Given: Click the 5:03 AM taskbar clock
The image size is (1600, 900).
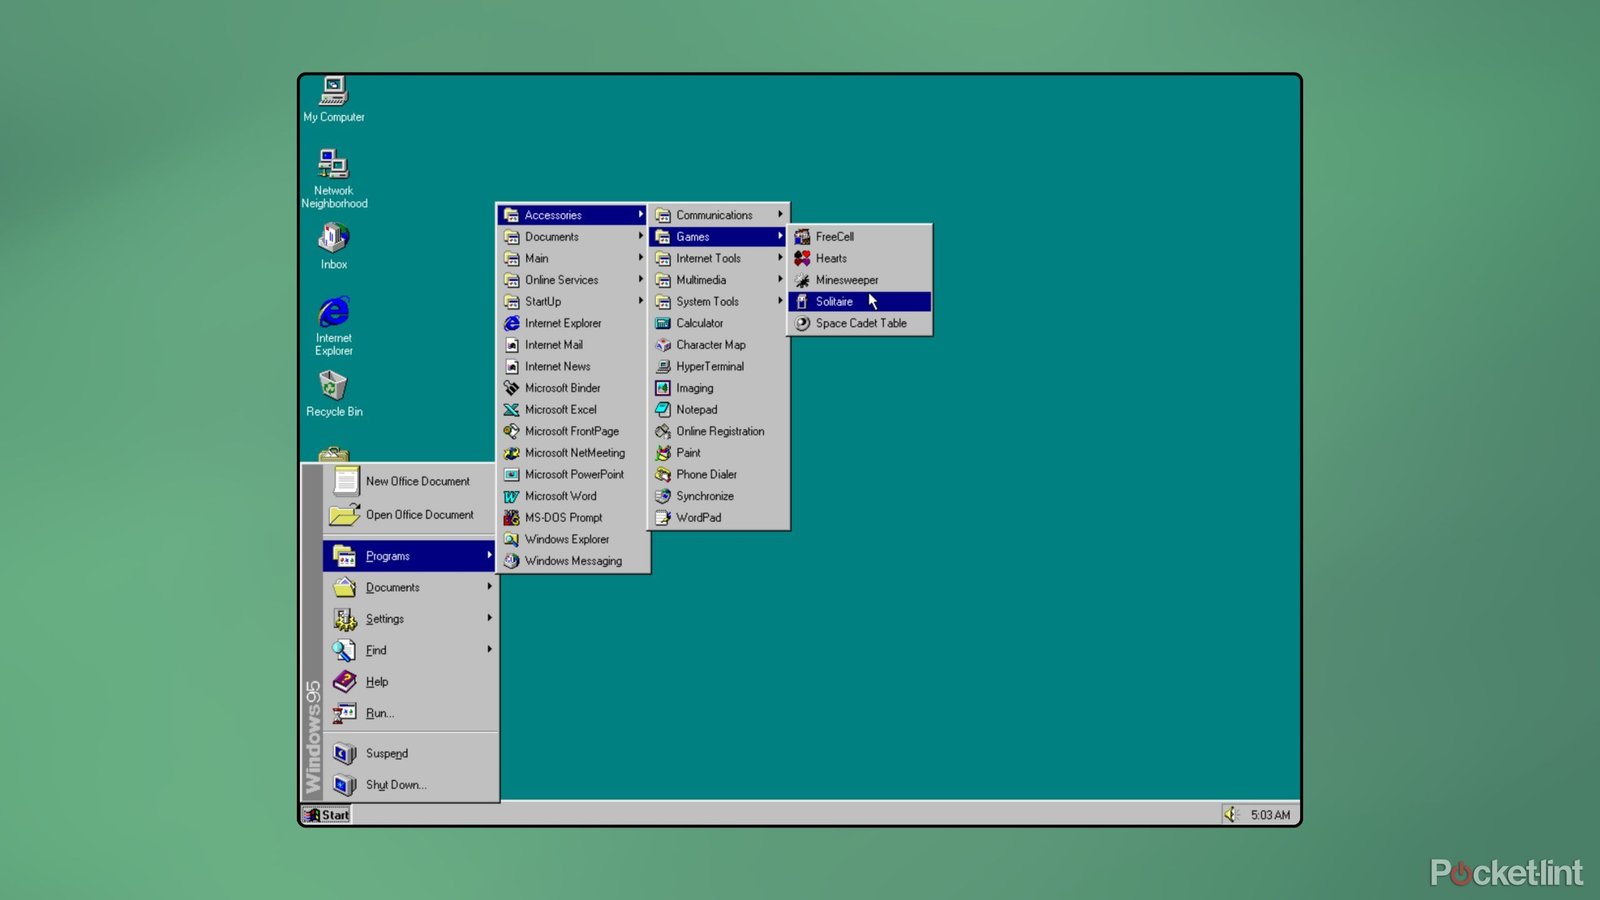Looking at the screenshot, I should coord(1270,815).
